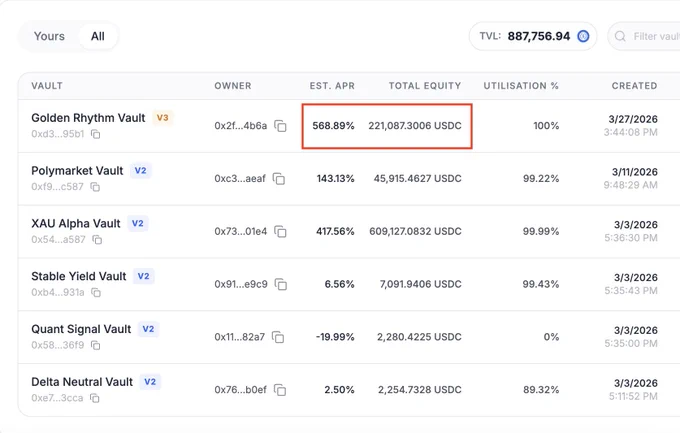
Task: Copy owner address 0x2f...4b6a
Action: [x=281, y=126]
